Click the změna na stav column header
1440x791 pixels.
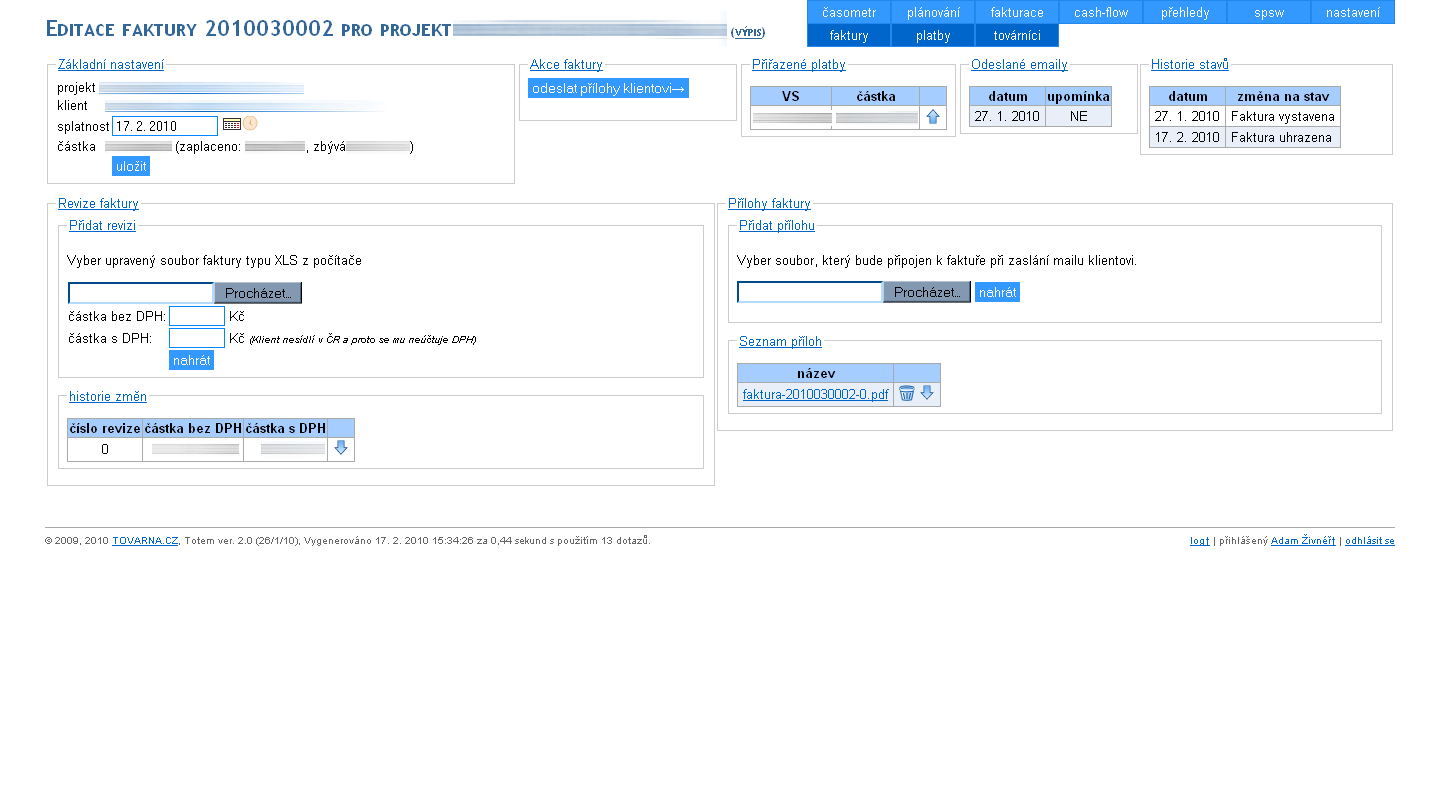(1283, 97)
